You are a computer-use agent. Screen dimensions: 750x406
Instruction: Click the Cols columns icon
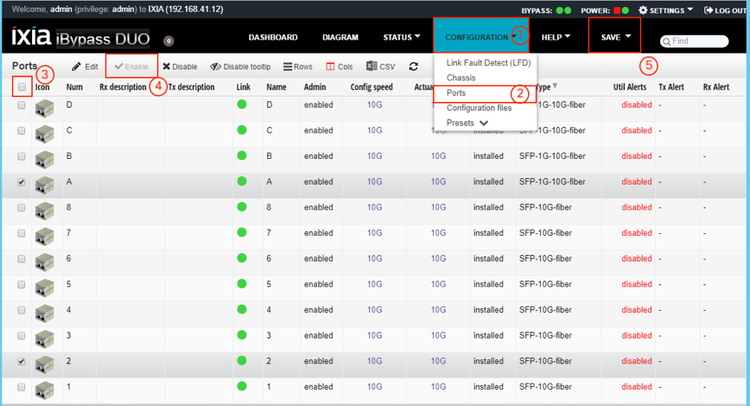point(330,66)
